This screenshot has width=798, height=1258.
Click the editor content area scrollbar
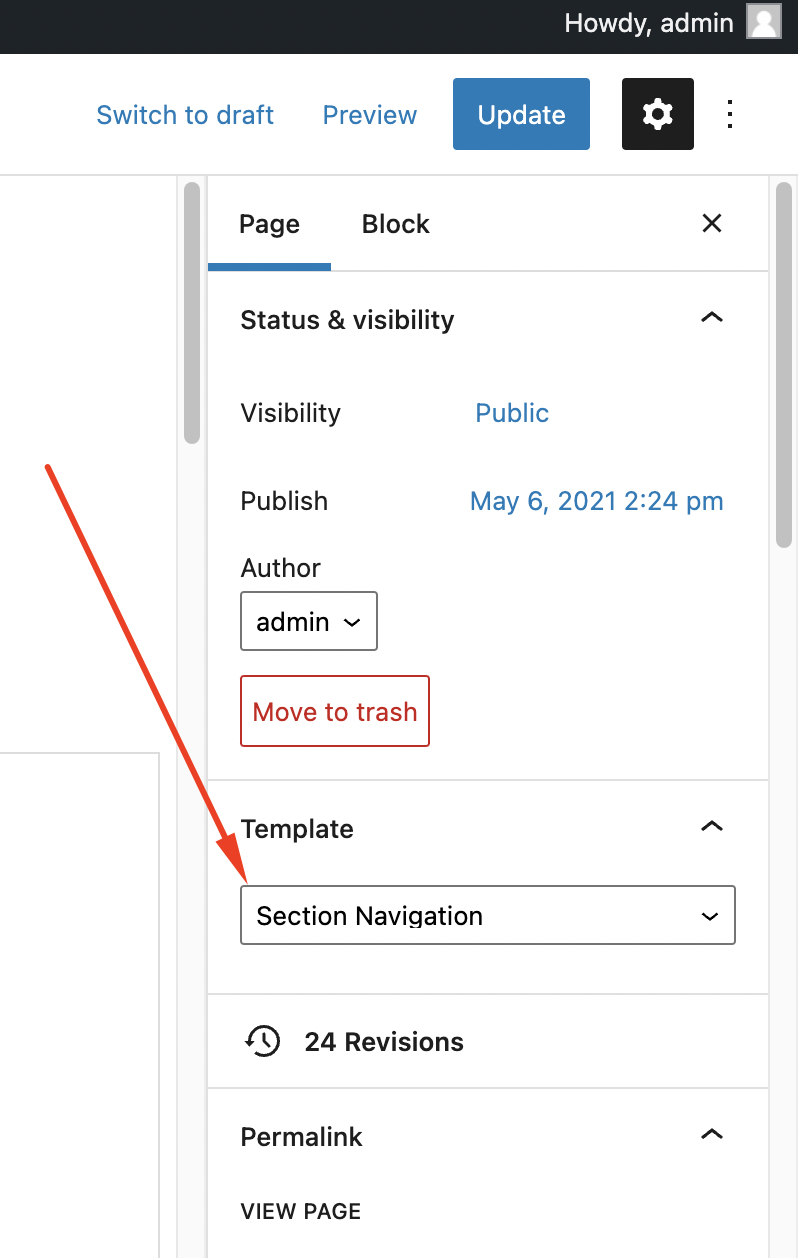click(x=192, y=312)
